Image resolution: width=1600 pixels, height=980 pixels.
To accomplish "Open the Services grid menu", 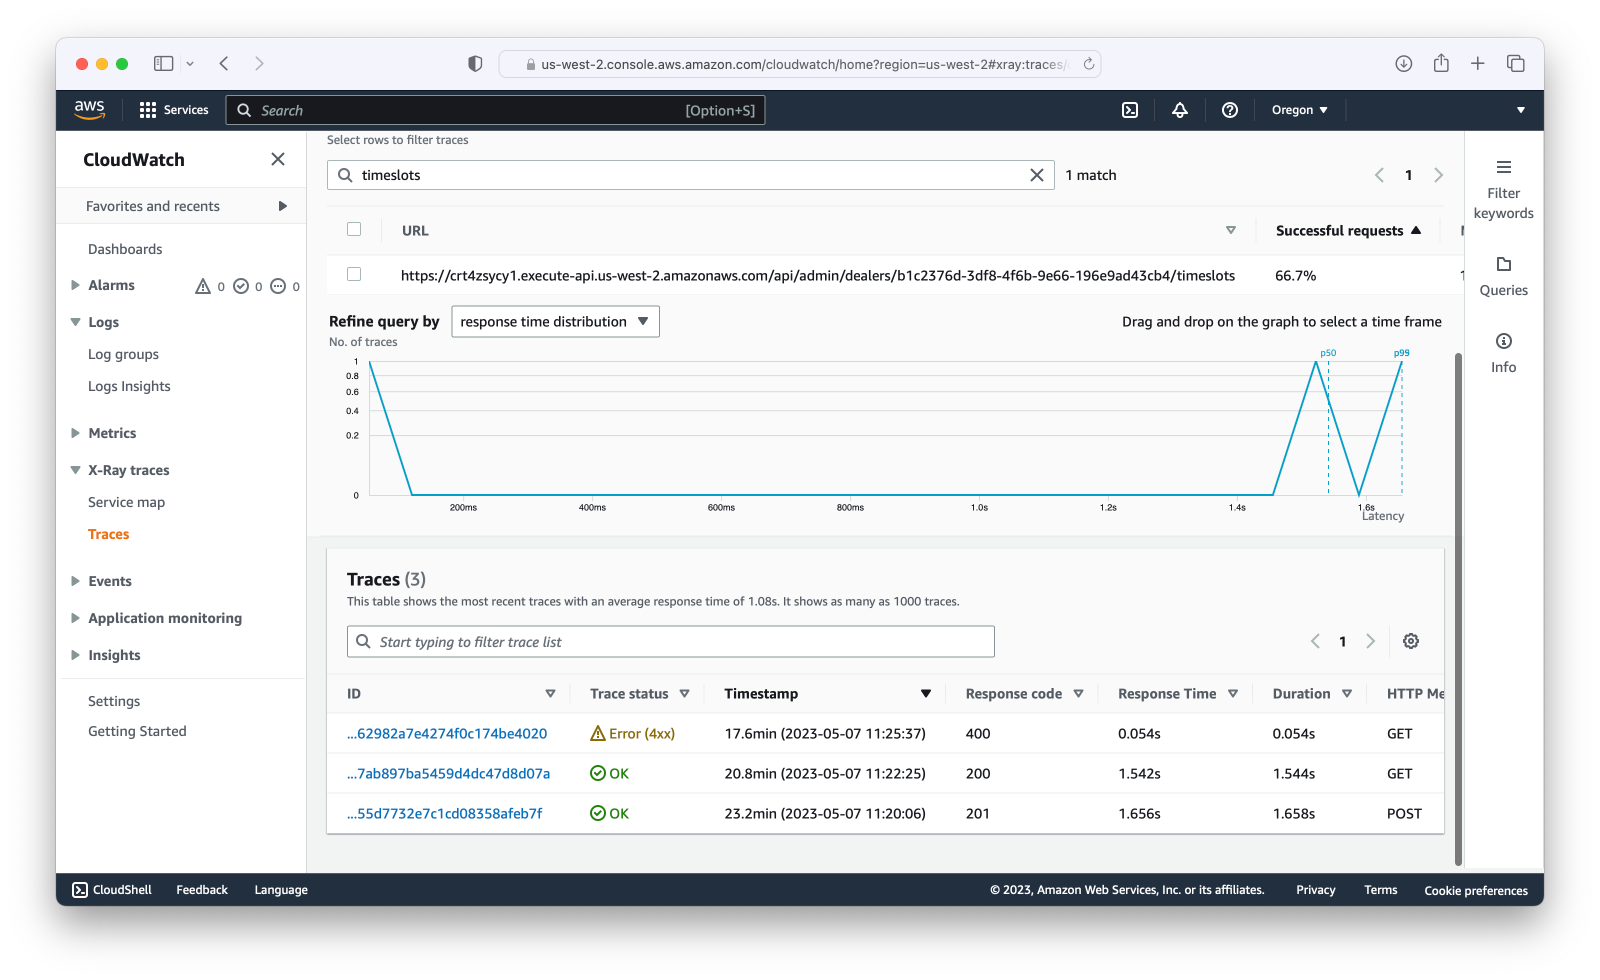I will coord(174,110).
